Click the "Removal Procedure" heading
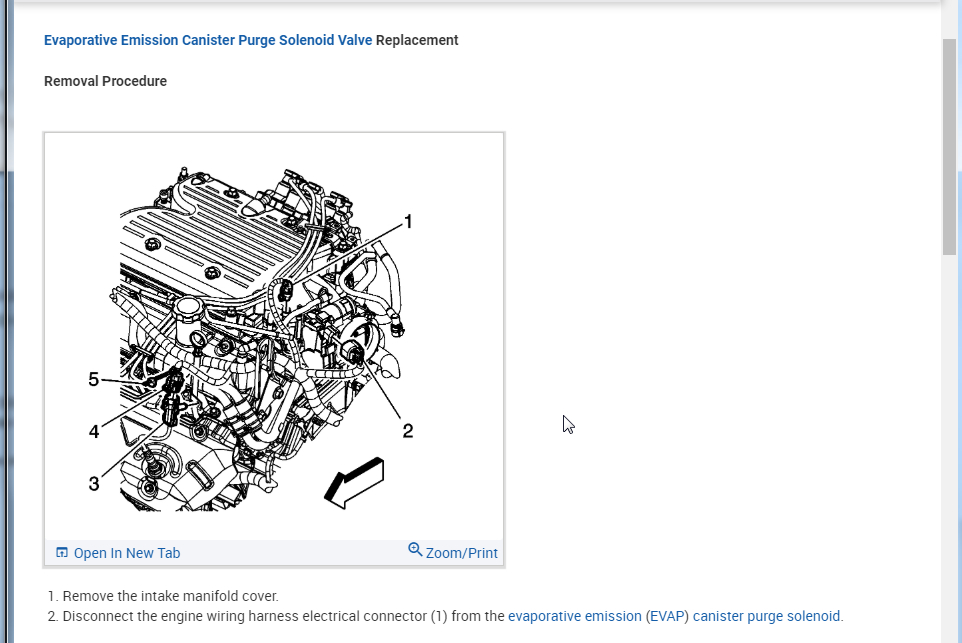Screen dimensions: 962x643 [x=106, y=81]
